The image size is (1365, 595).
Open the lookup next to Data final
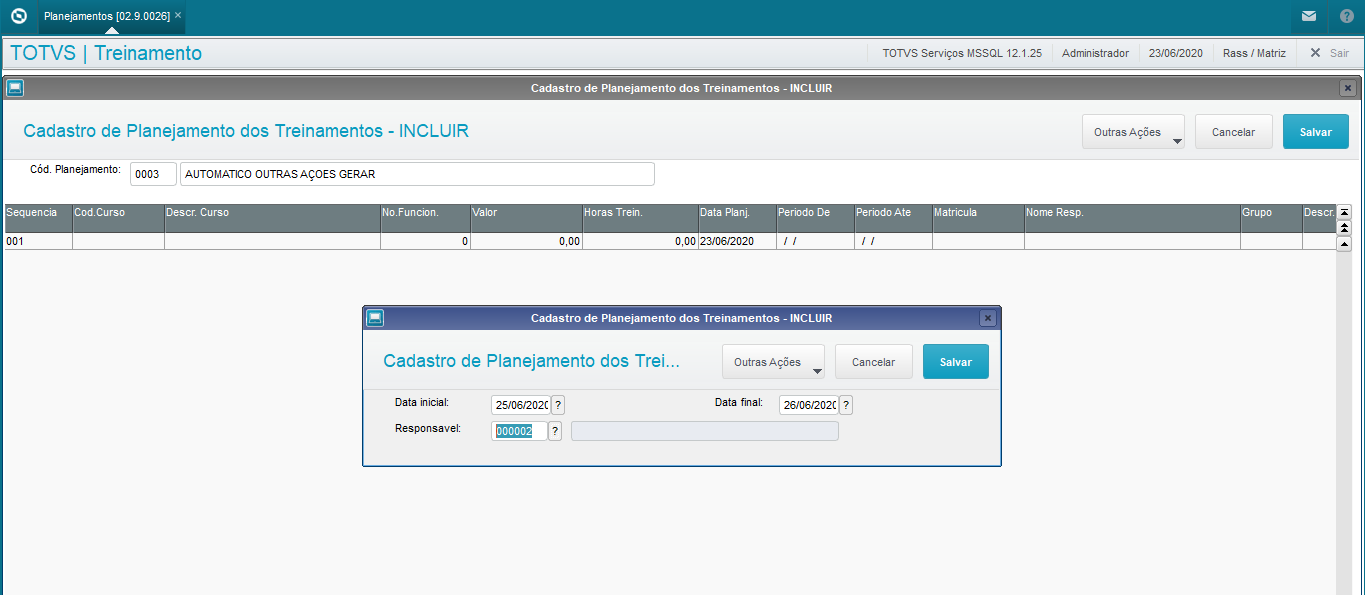click(x=846, y=405)
